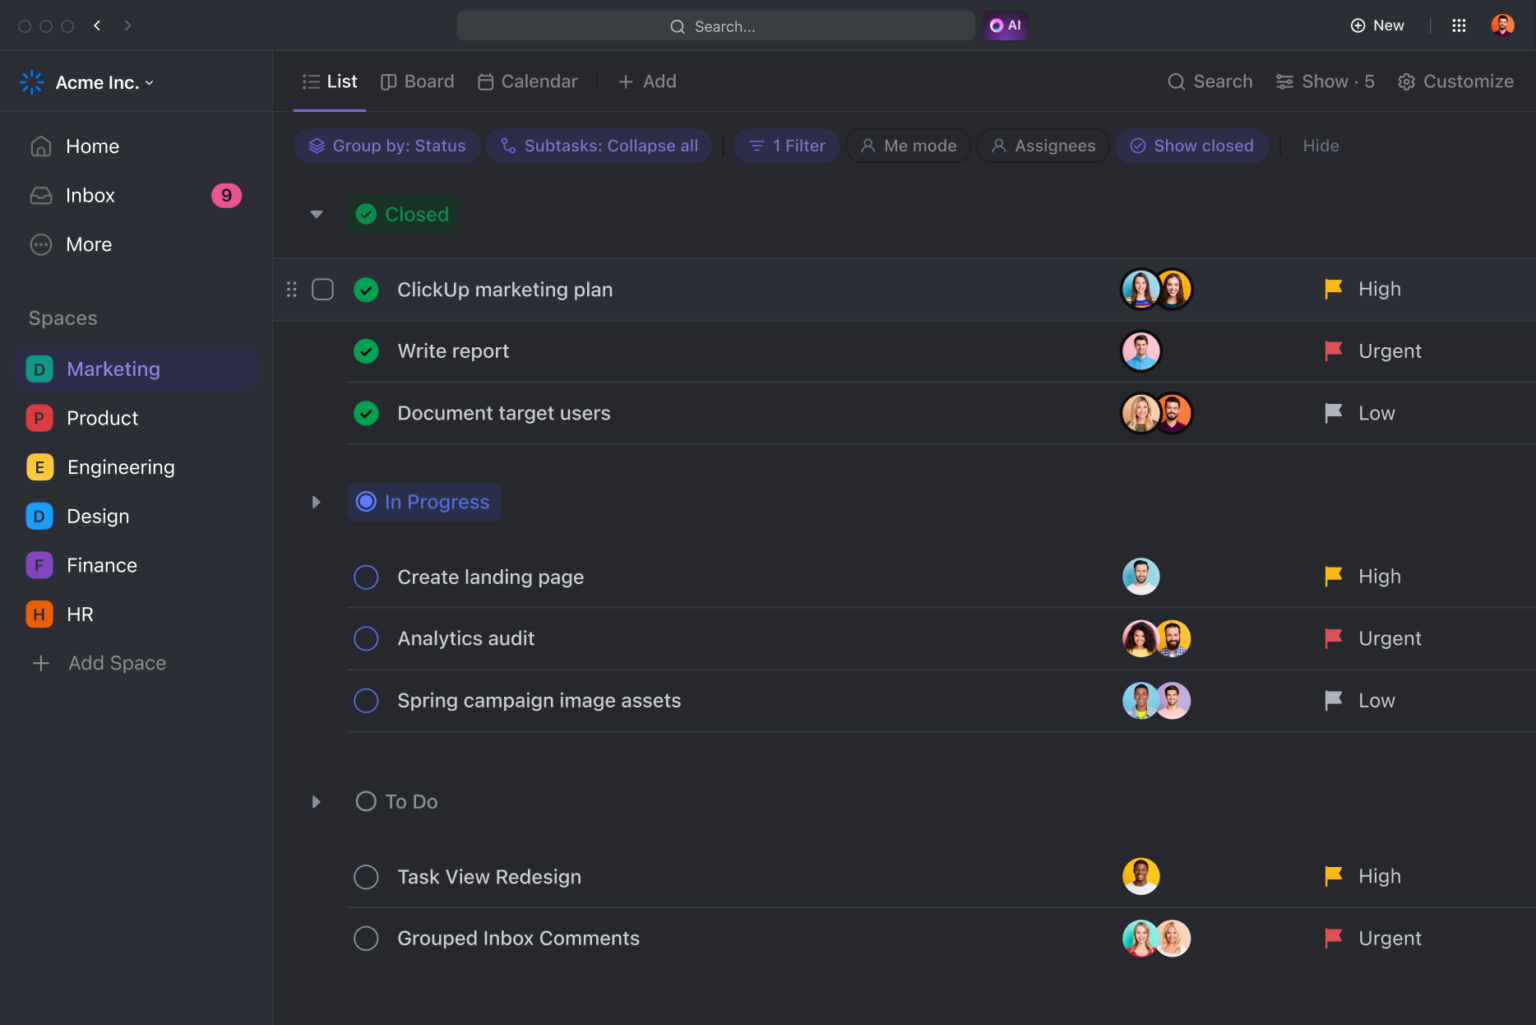1536x1025 pixels.
Task: Mark Create landing page task complete
Action: pyautogui.click(x=366, y=577)
